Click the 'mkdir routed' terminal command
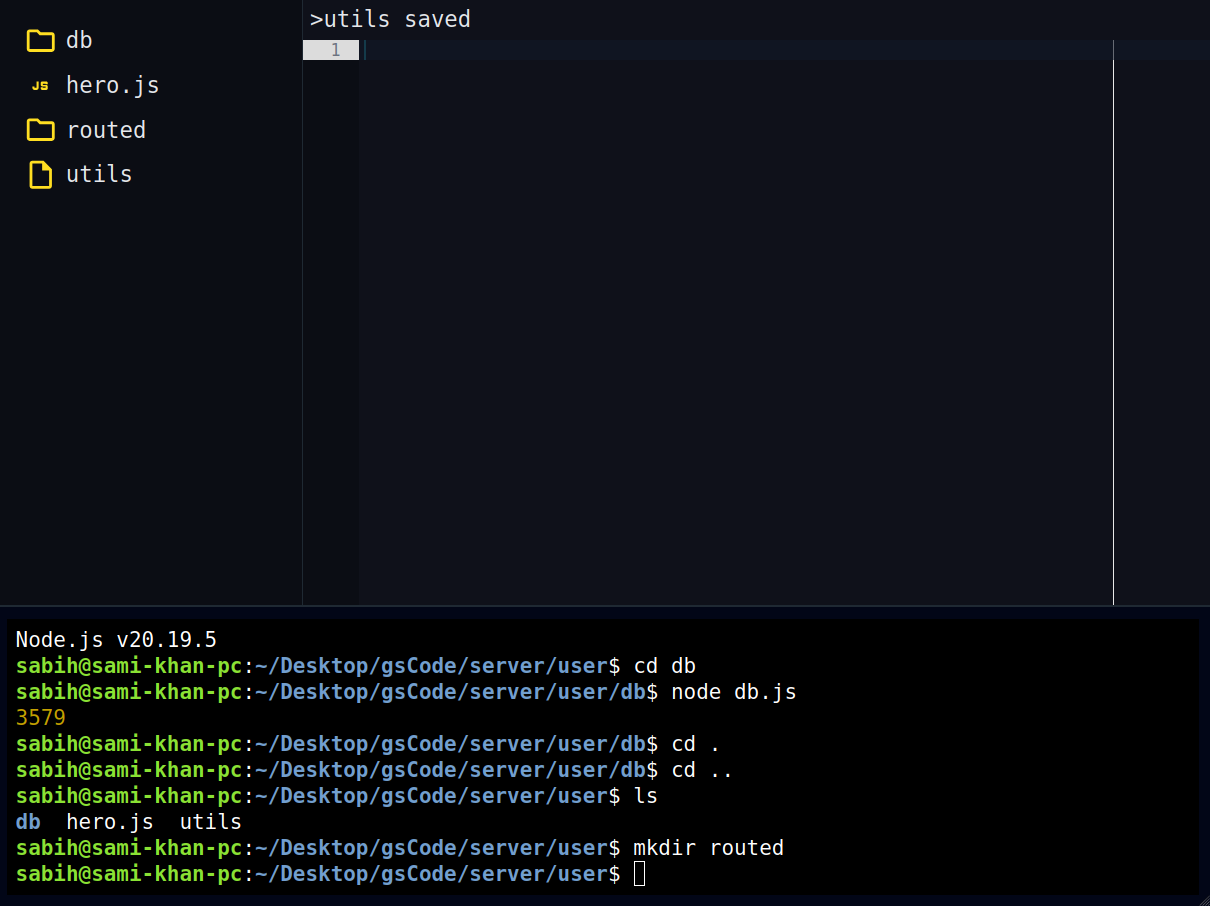This screenshot has height=906, width=1210. 709,848
